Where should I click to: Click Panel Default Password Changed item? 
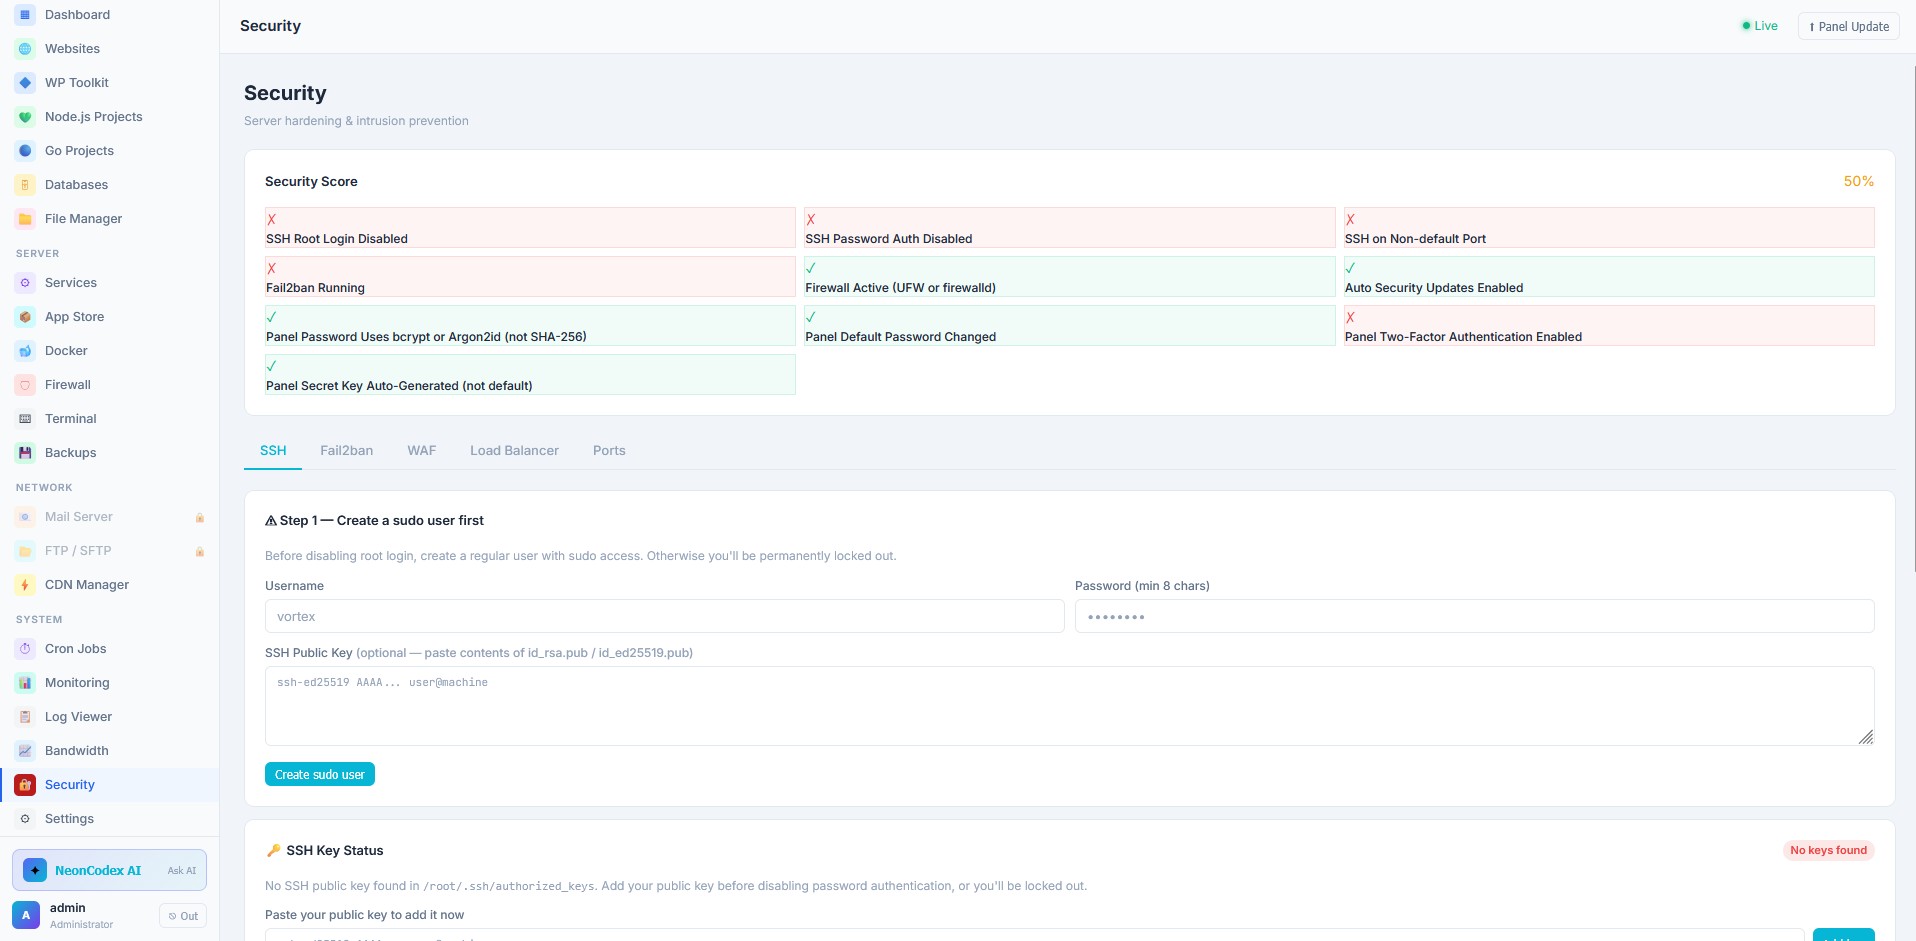tap(1070, 326)
